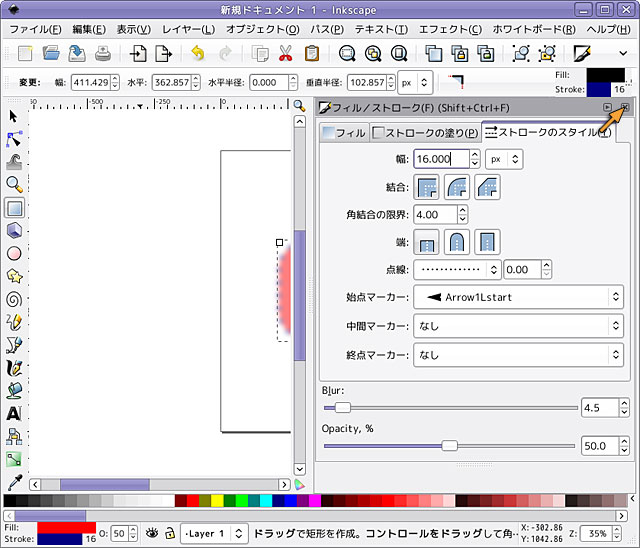The image size is (640, 548).
Task: Switch to the フィル tab
Action: click(342, 132)
